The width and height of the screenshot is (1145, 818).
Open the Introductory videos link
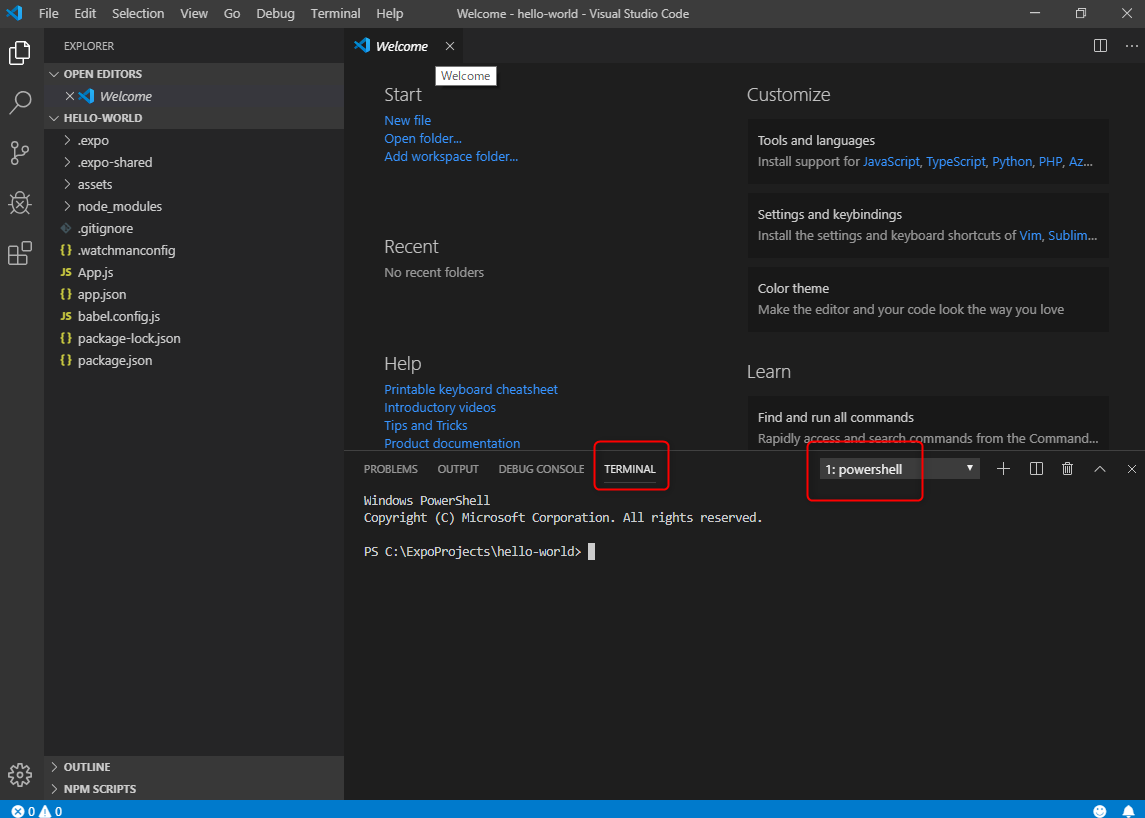point(440,408)
